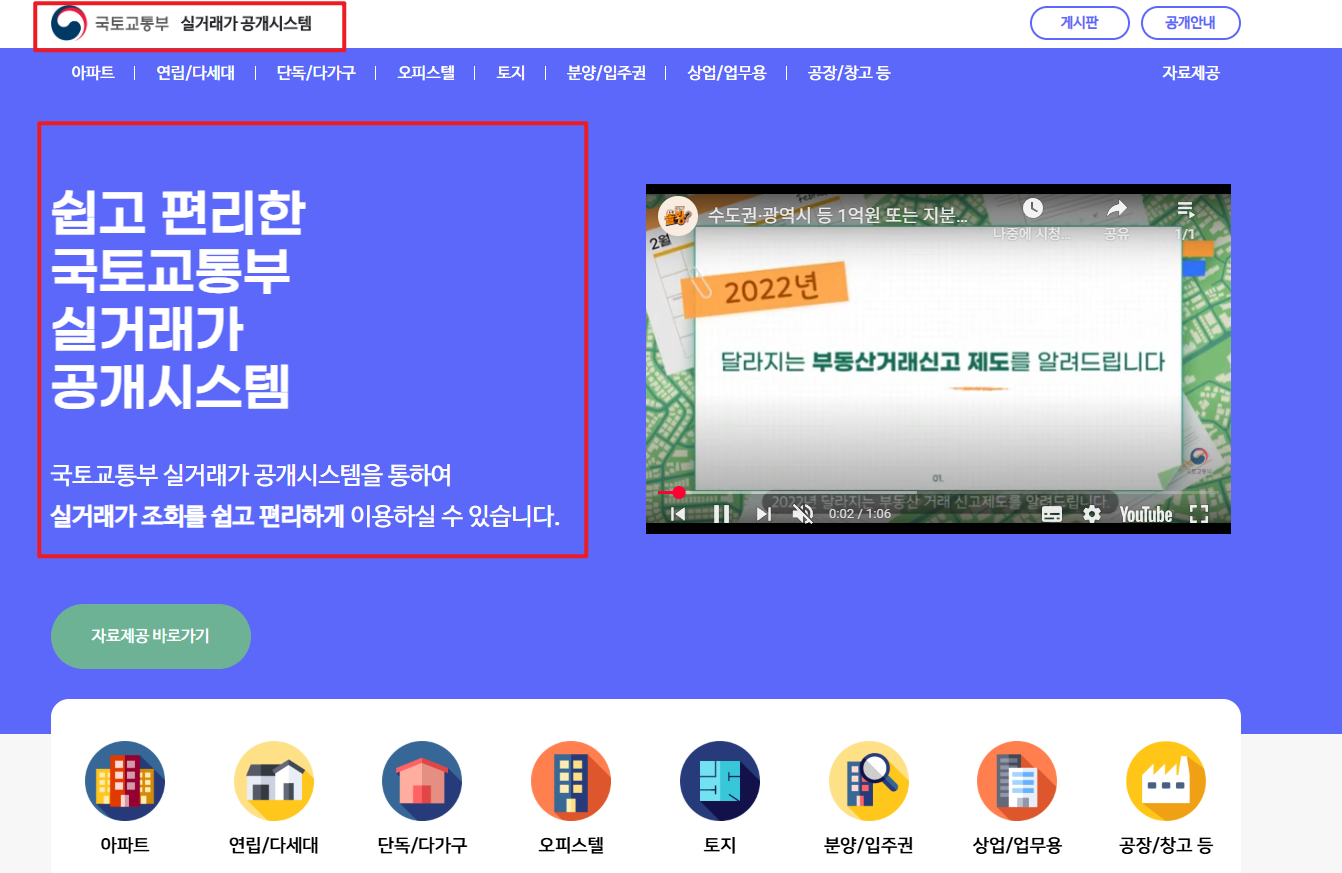Click the 게시판 button

click(1079, 22)
